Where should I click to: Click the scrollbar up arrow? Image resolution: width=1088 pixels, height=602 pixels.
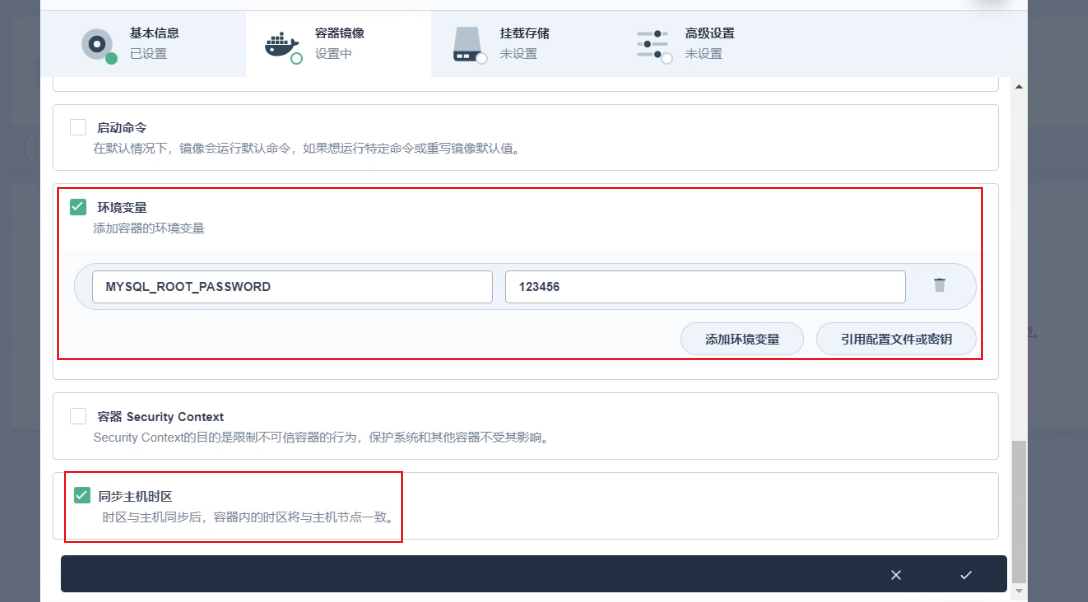(x=1019, y=87)
